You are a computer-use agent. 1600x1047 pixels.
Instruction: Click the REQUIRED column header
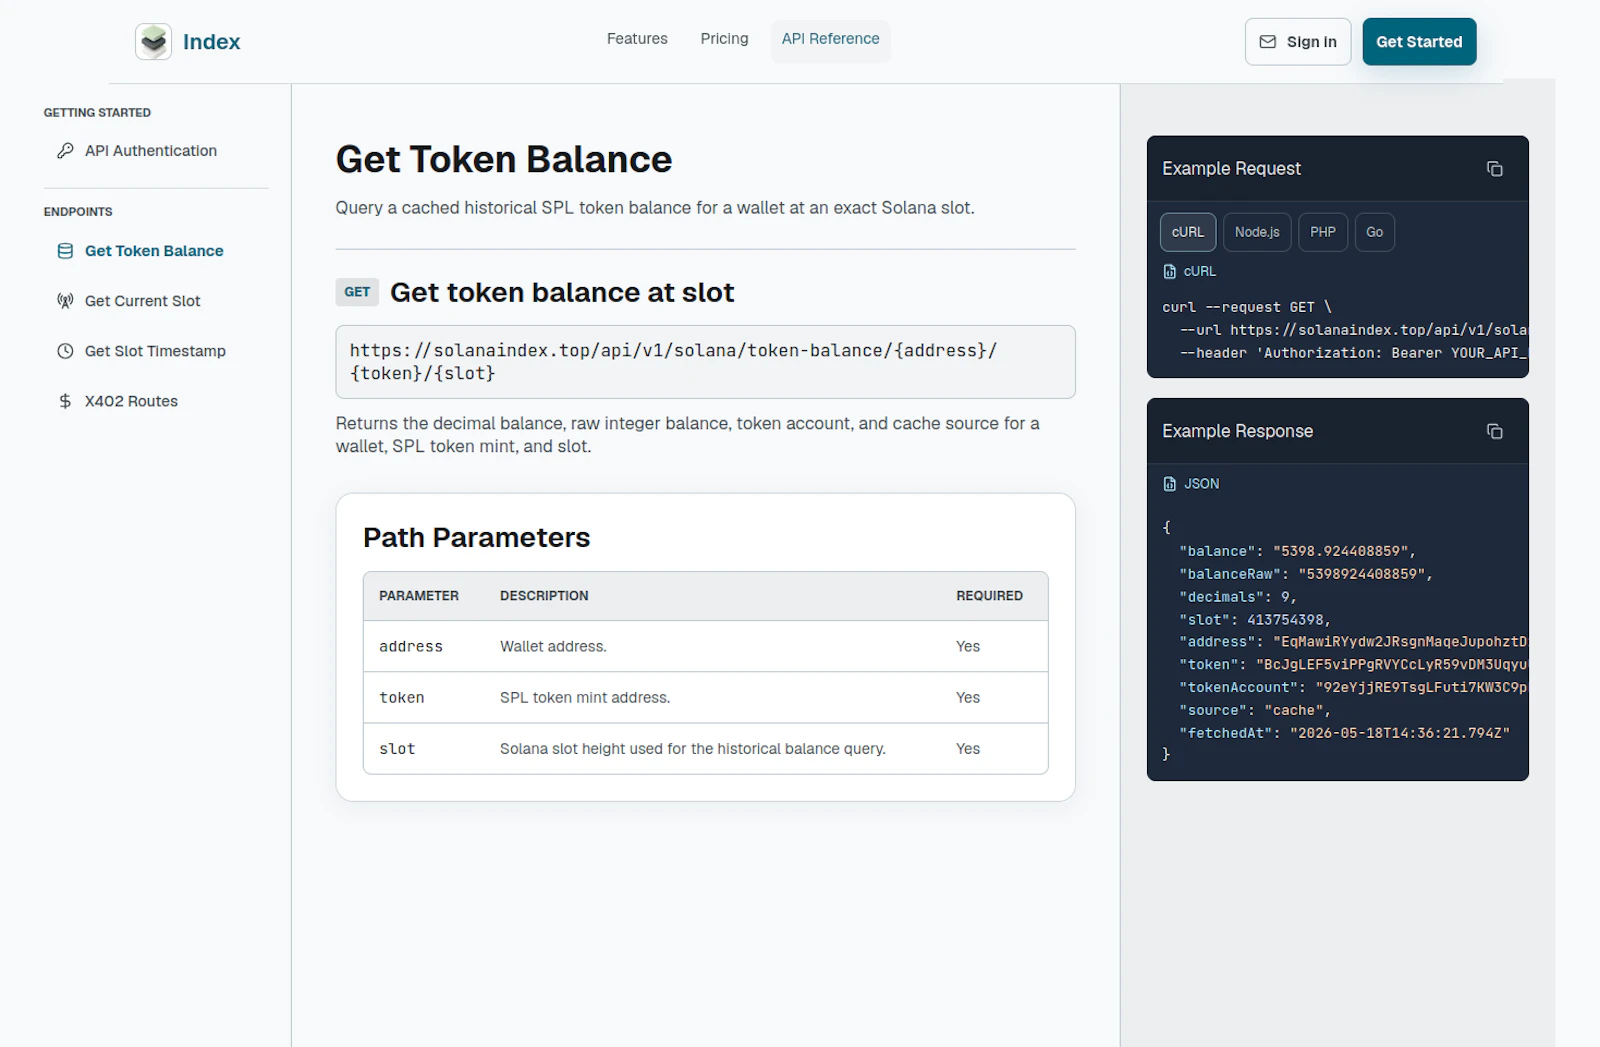pyautogui.click(x=989, y=596)
